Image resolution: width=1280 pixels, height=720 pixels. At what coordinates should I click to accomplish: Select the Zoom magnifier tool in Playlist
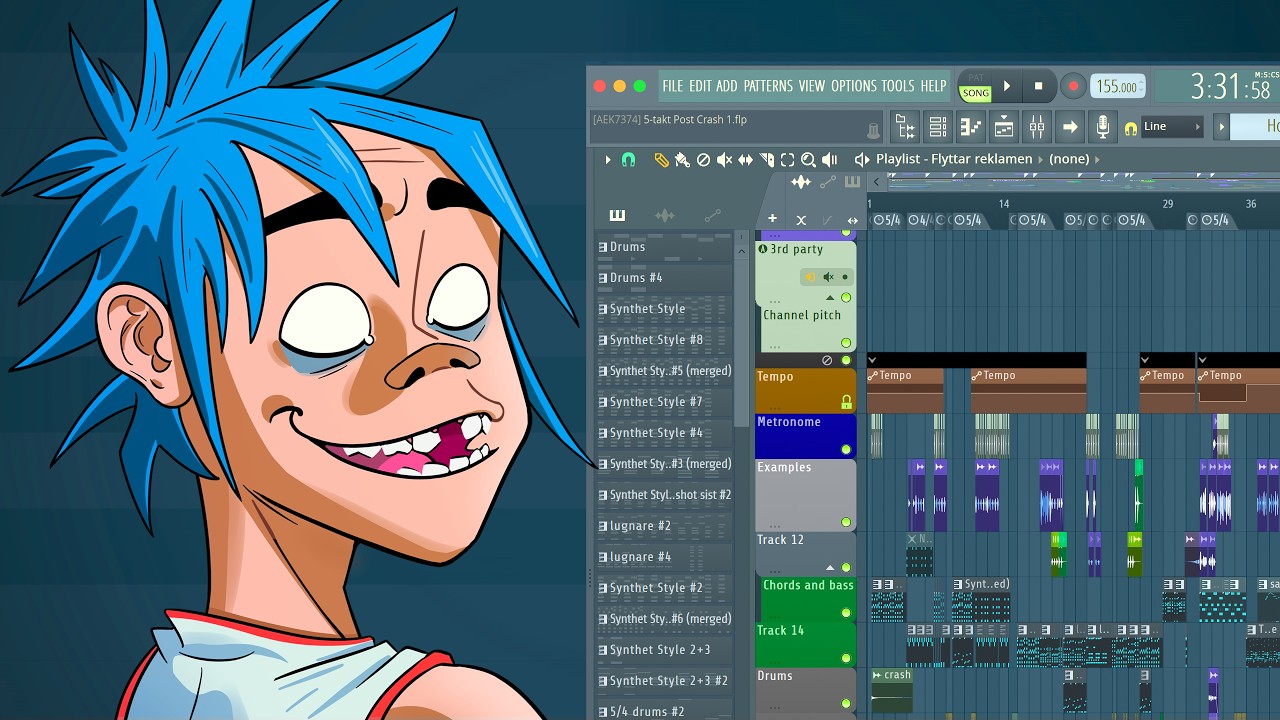click(x=808, y=159)
